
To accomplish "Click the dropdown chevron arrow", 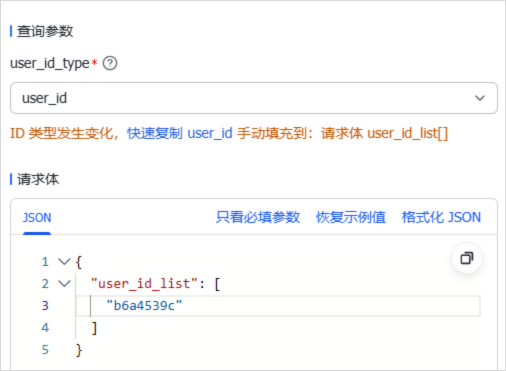I will point(480,98).
